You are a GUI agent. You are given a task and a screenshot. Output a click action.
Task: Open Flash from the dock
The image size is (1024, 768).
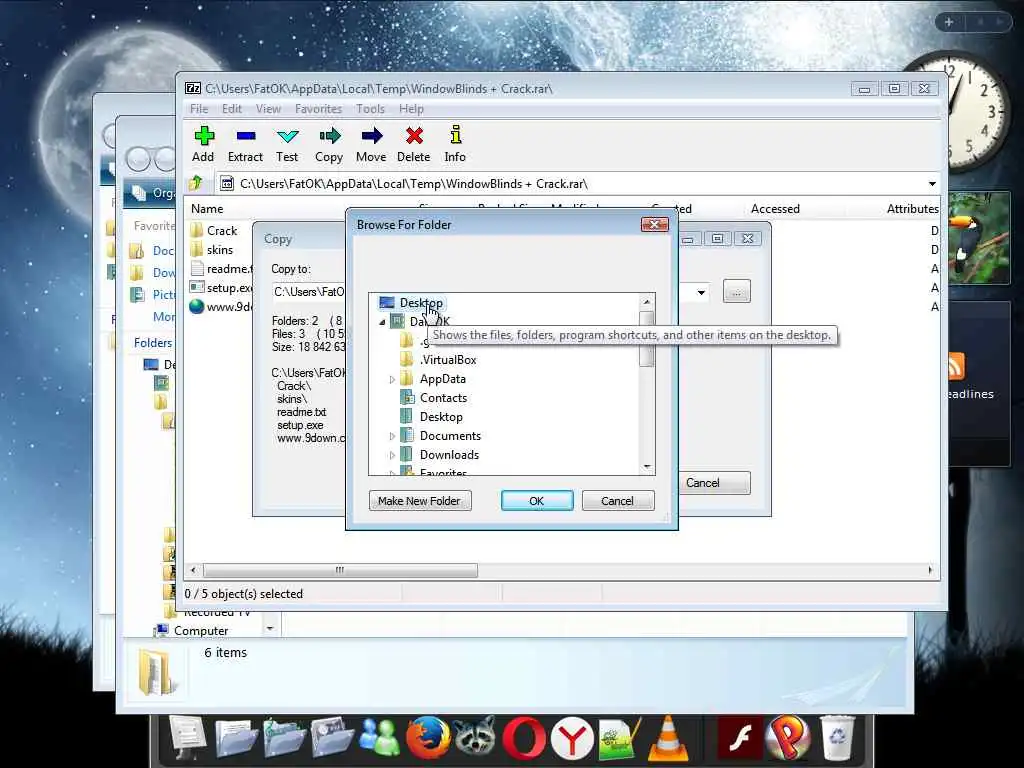[740, 739]
